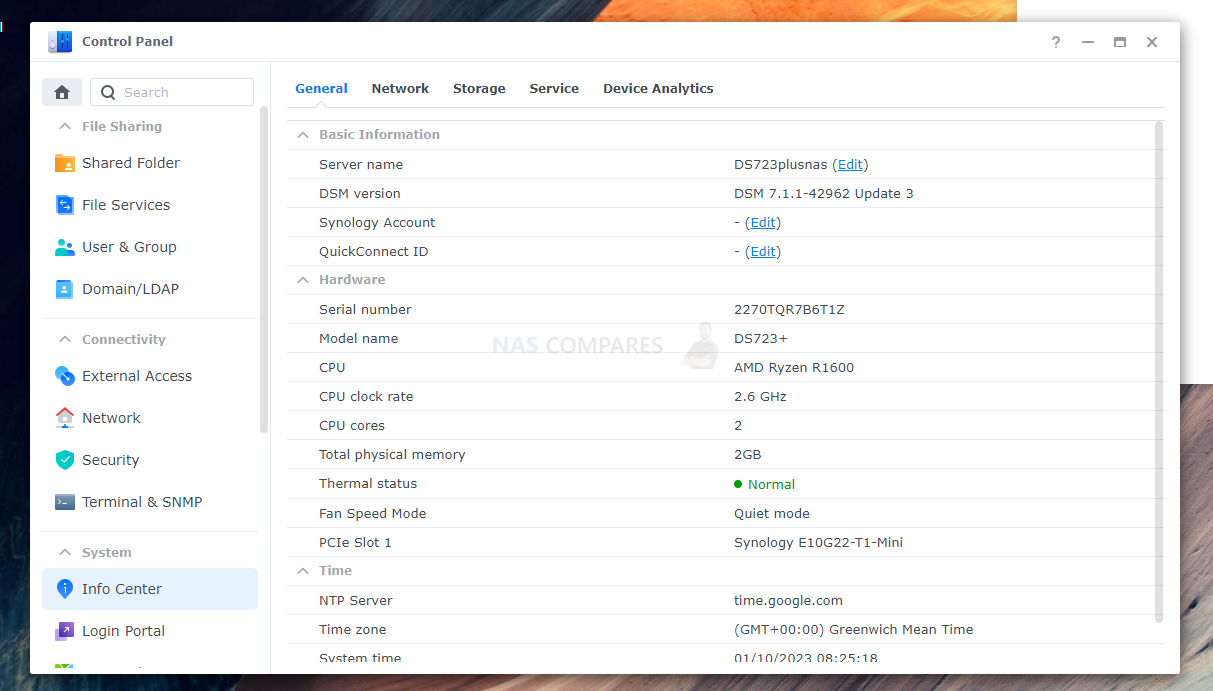The image size is (1213, 691).
Task: Click the time.google.com NTP value
Action: (789, 600)
